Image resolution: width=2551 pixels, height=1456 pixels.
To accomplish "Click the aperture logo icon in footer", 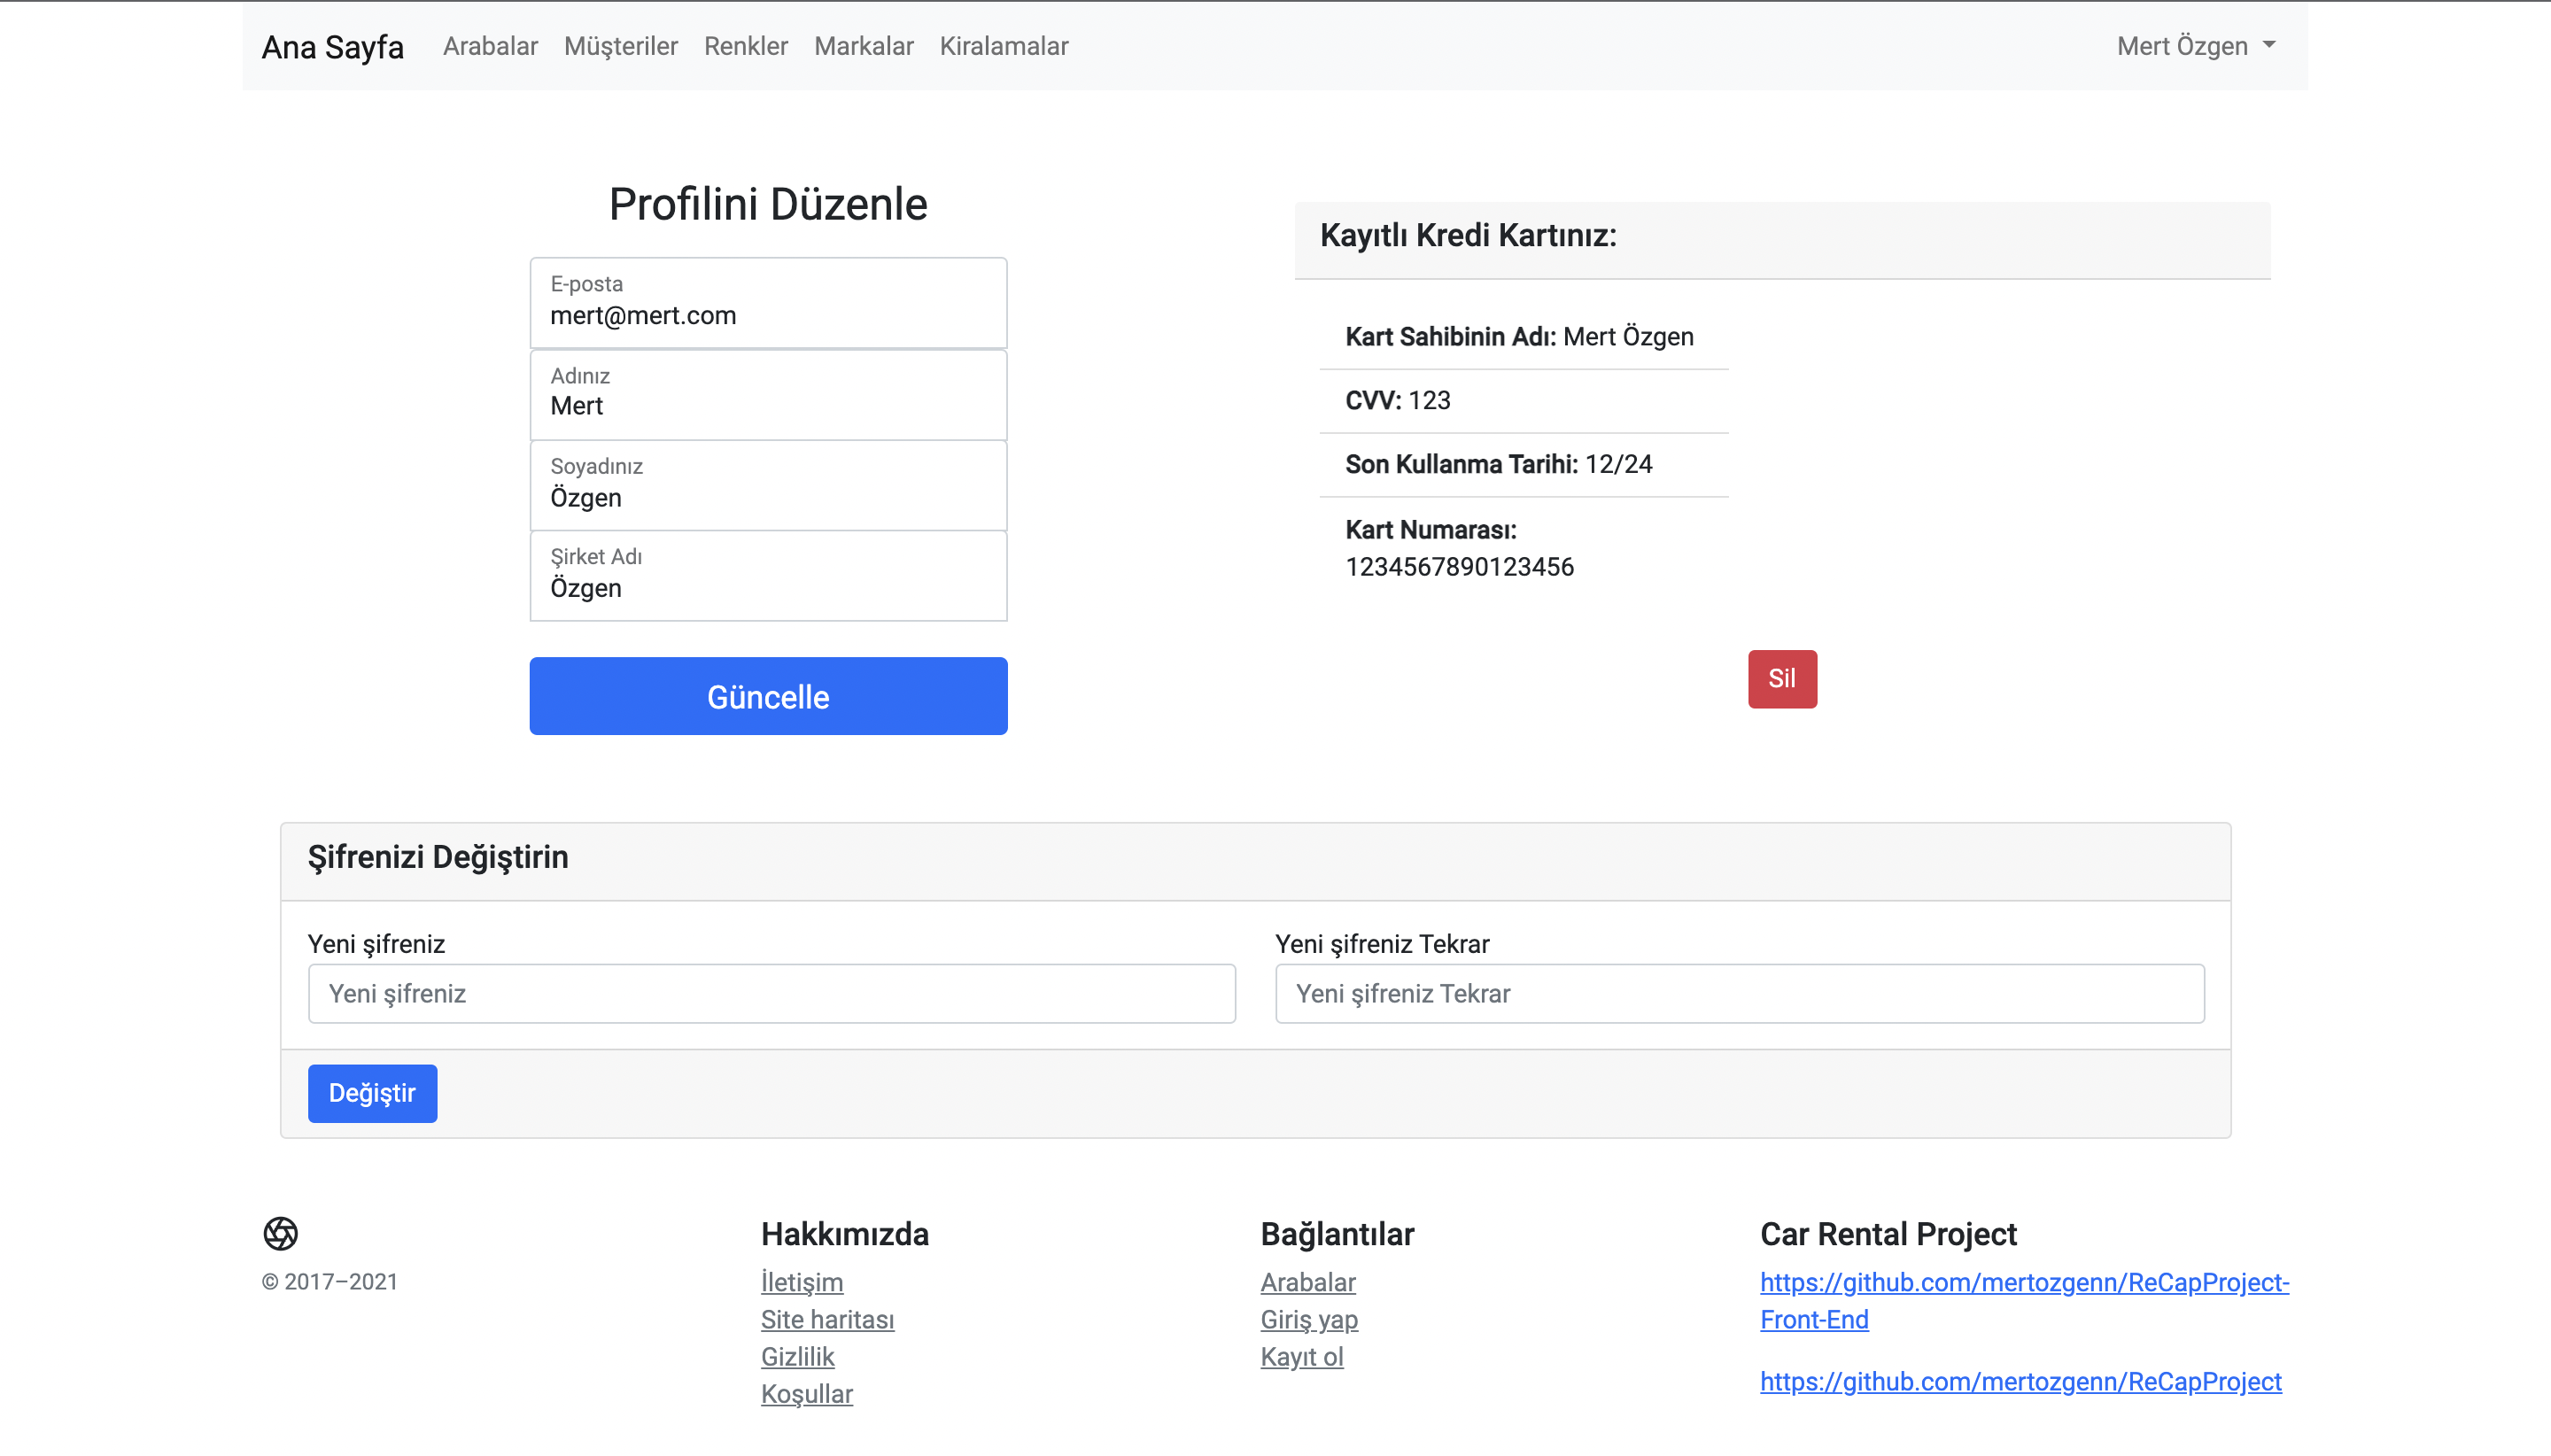I will 281,1233.
